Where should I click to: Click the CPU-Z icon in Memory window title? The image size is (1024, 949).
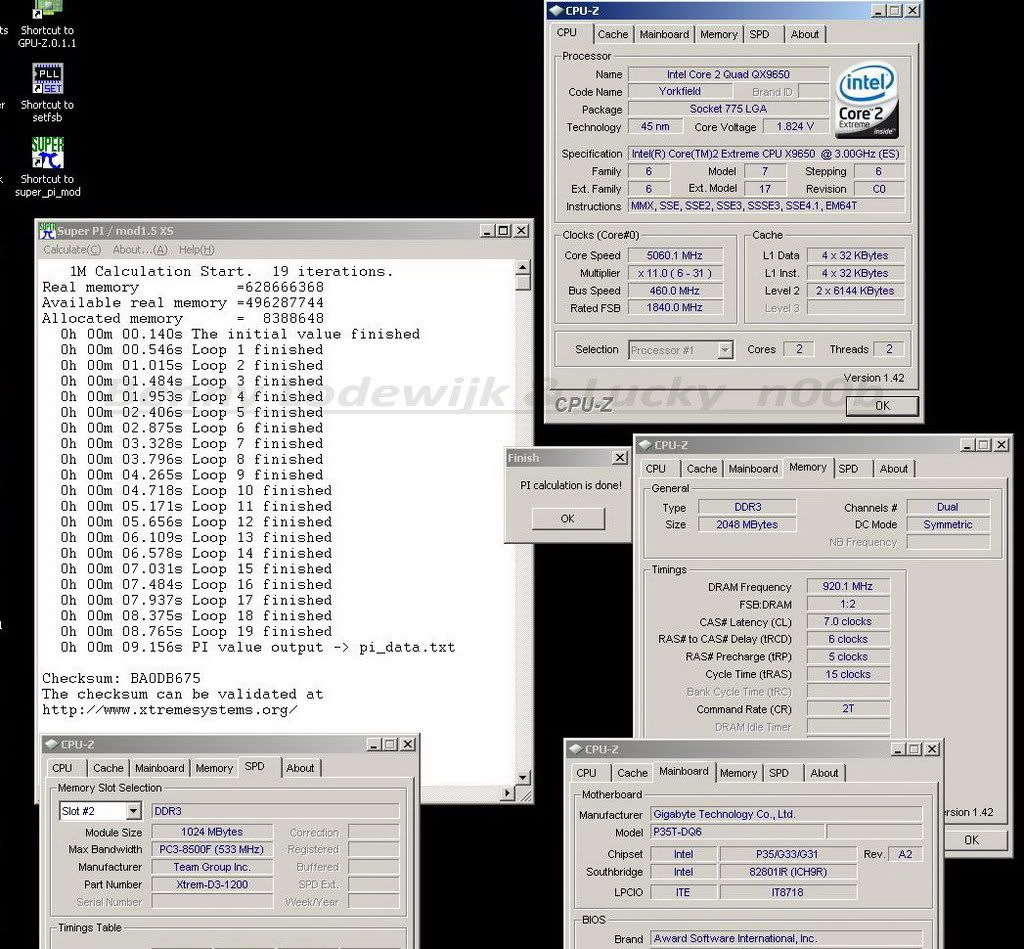643,445
